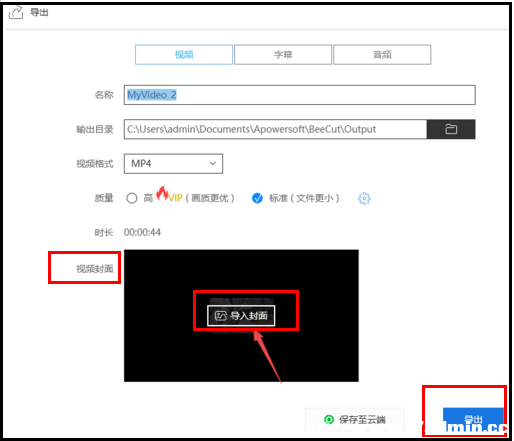Select standard quality smaller file option
Viewport: 514px width, 441px height.
[x=257, y=198]
